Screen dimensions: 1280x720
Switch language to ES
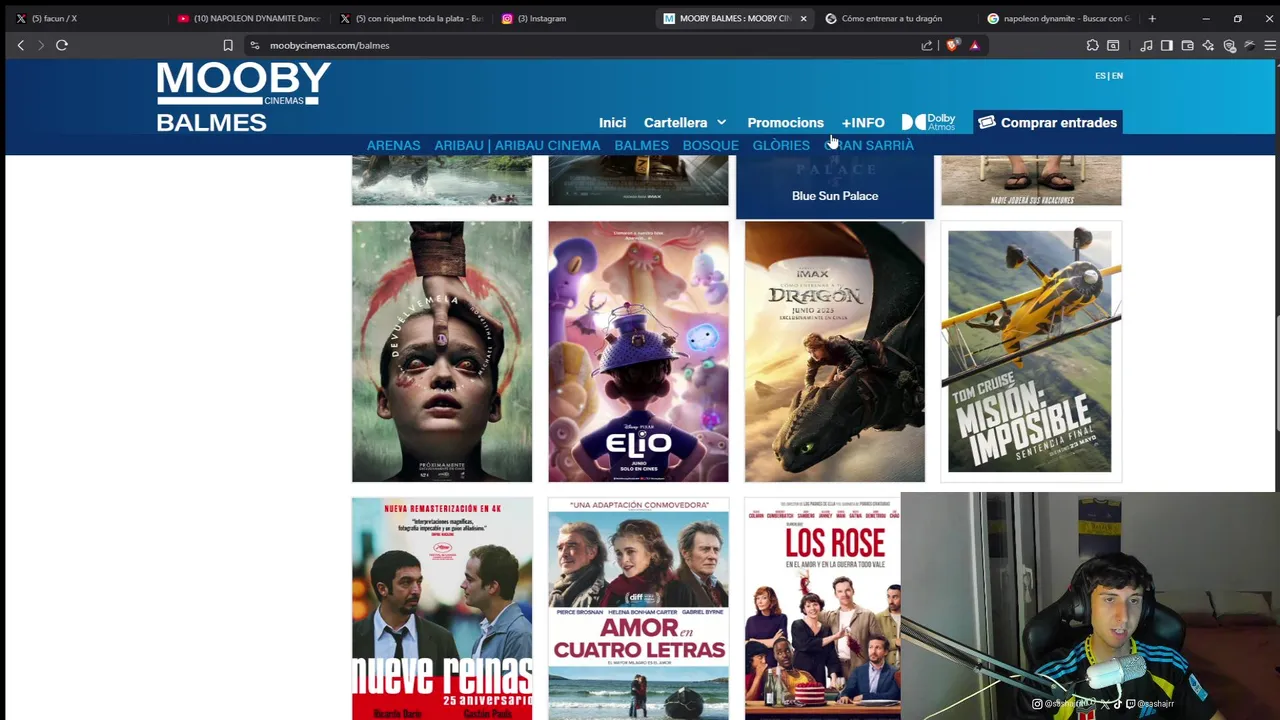1100,76
